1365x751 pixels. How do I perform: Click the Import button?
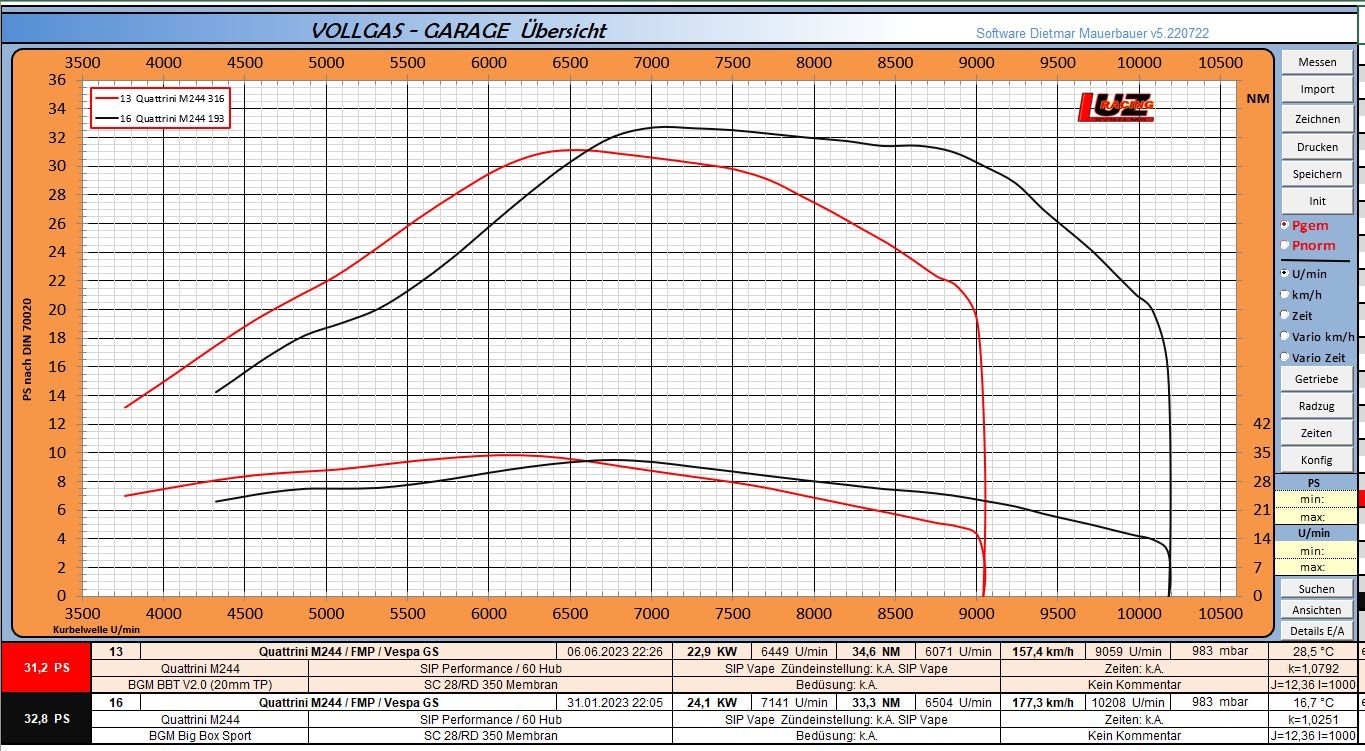(1317, 89)
